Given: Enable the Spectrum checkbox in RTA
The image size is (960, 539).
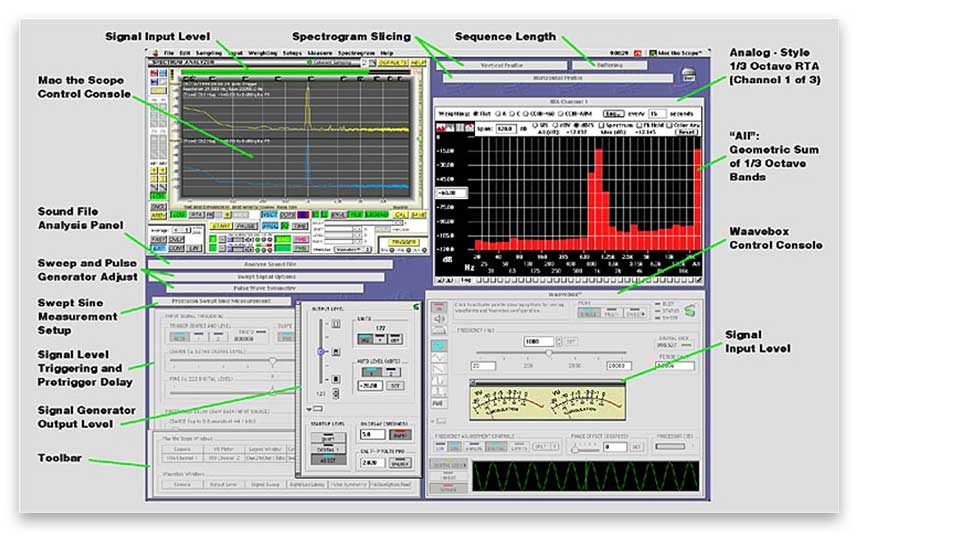Looking at the screenshot, I should click(602, 125).
